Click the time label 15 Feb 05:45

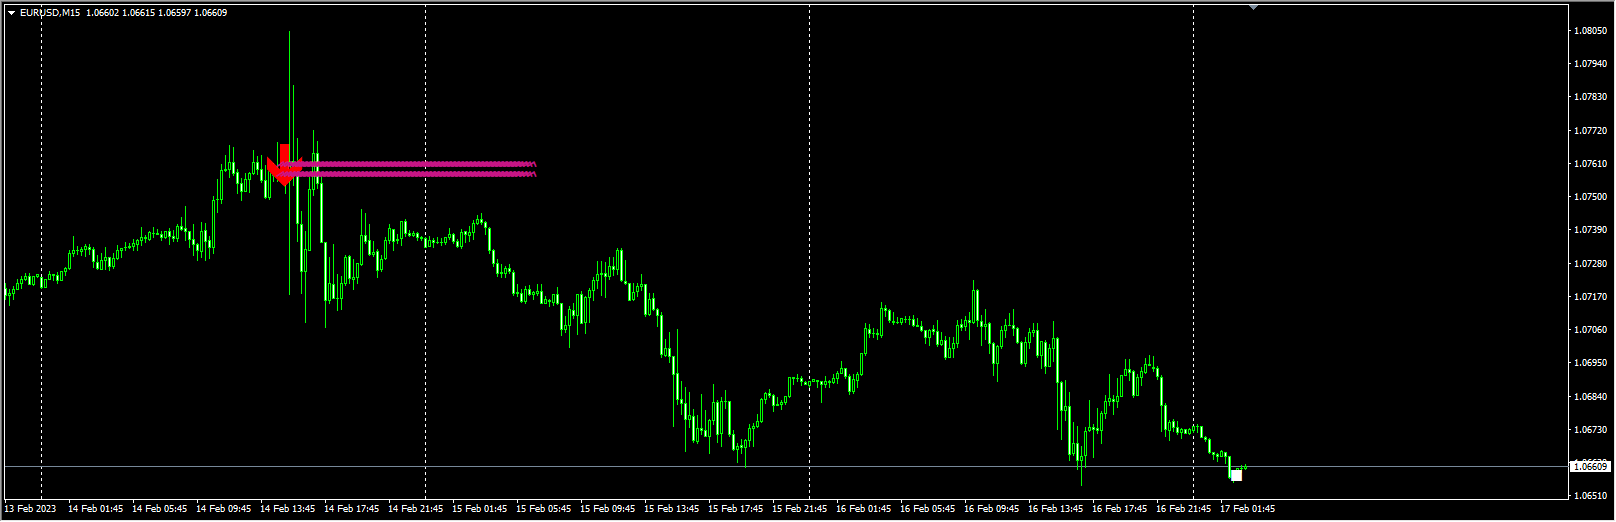[544, 509]
